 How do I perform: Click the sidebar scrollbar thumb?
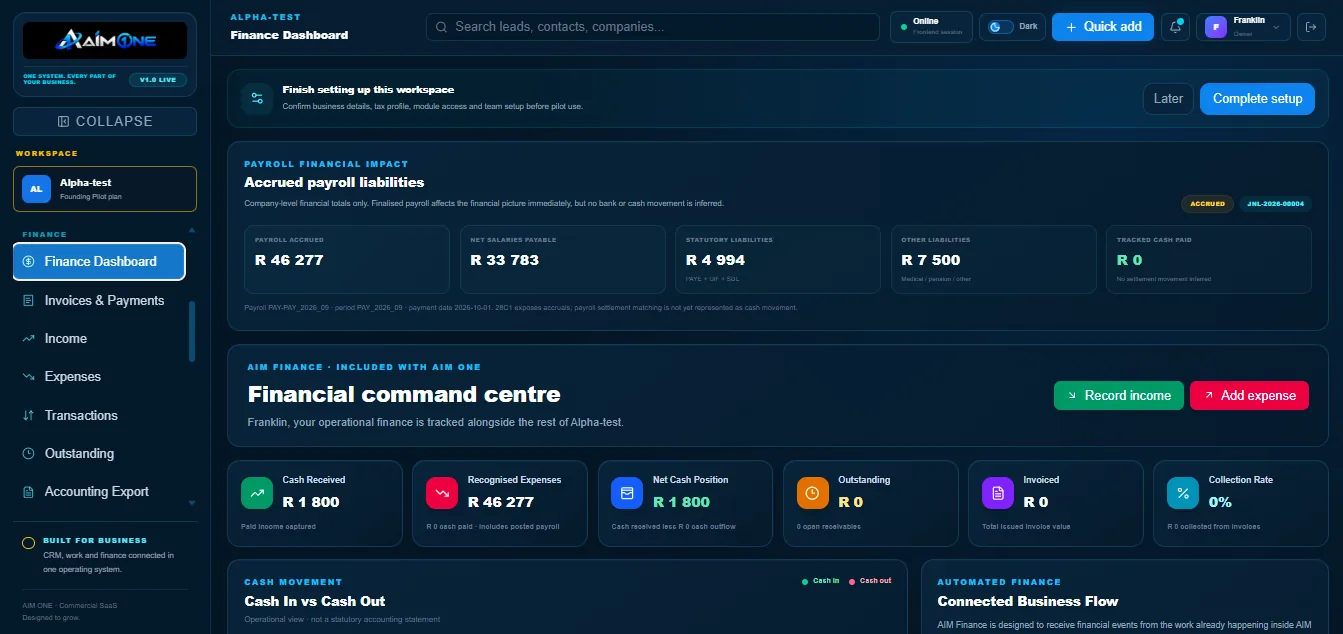192,331
